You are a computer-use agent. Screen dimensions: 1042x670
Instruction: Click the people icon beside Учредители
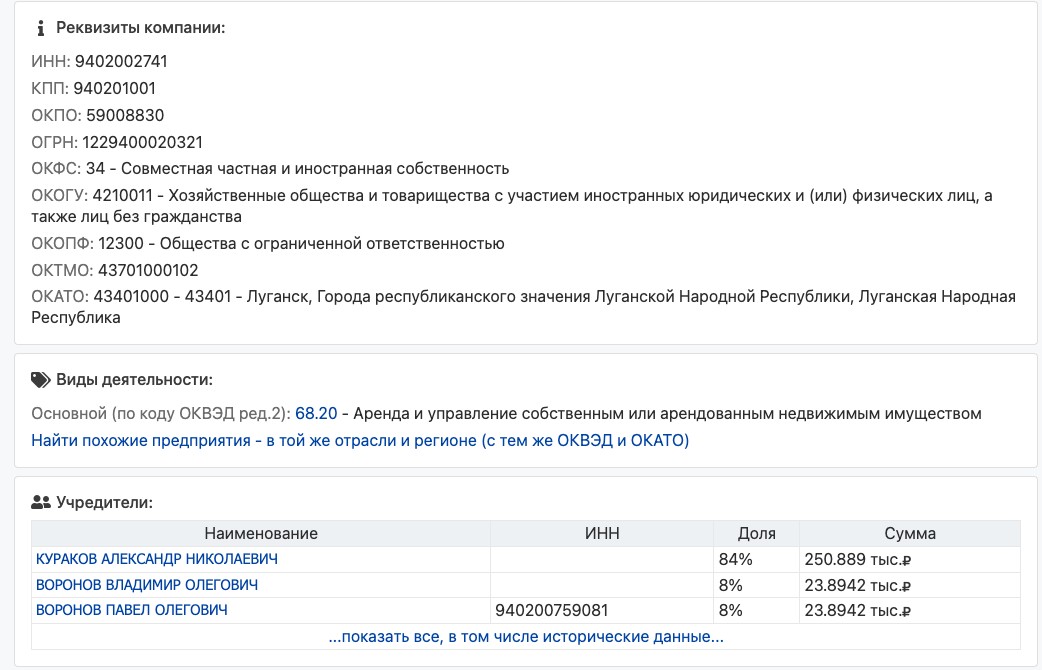[41, 502]
